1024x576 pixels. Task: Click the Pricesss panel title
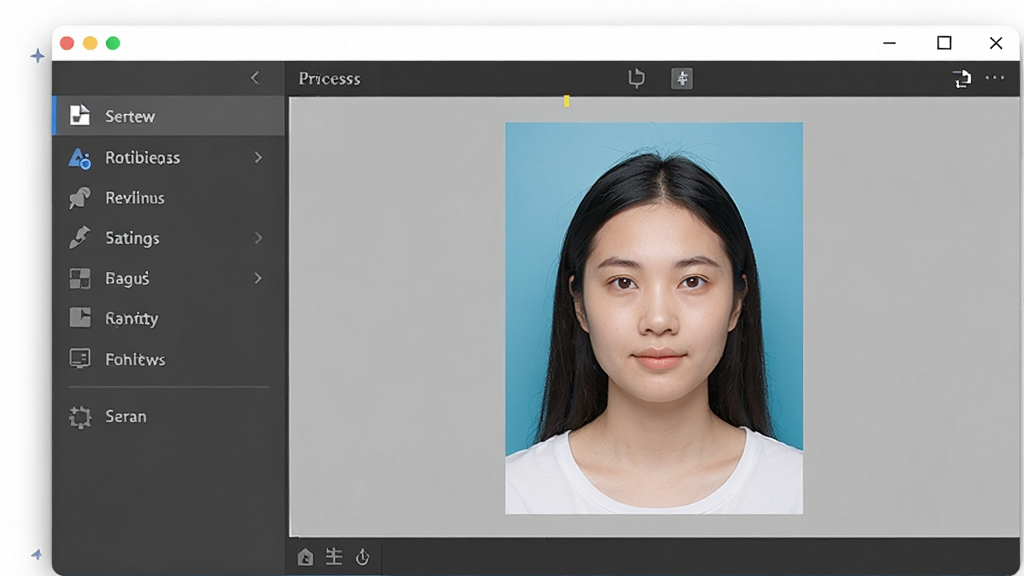[x=329, y=78]
